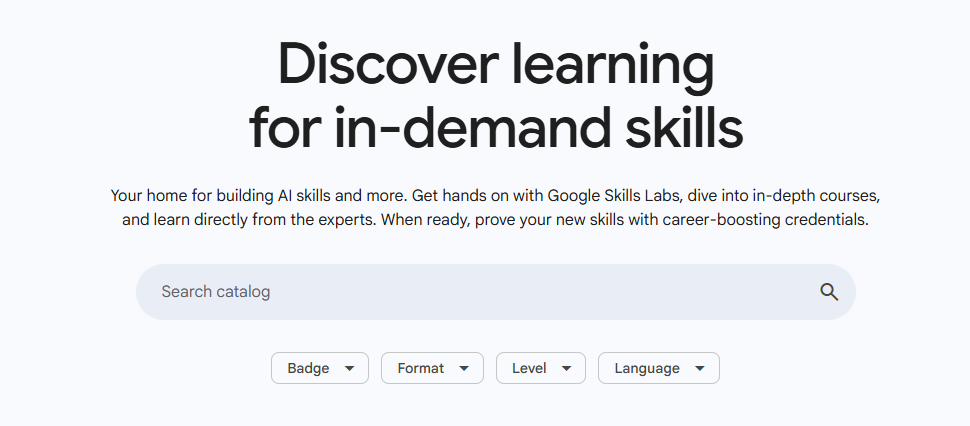Viewport: 970px width, 426px height.
Task: Click the "for in-demand skills" heading line
Action: click(x=496, y=130)
